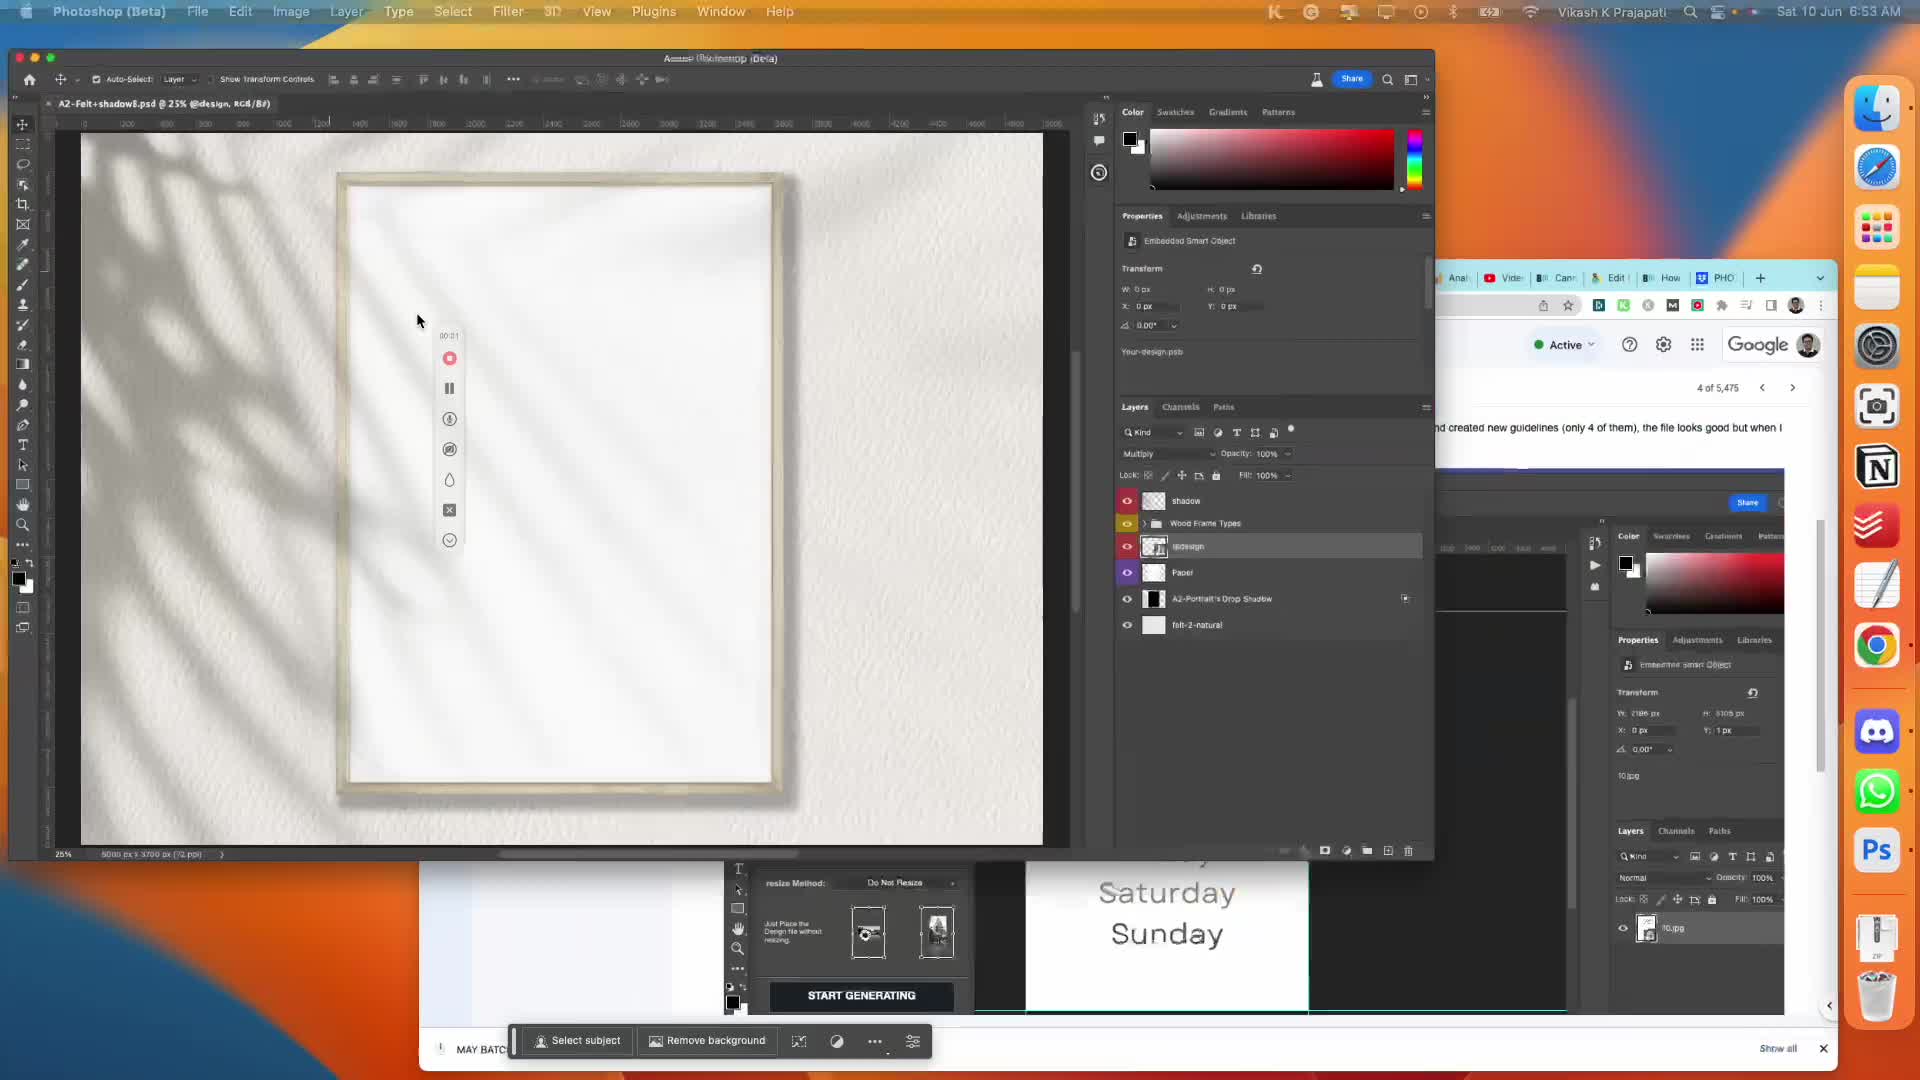Click the lock all layer icon

coord(1216,476)
